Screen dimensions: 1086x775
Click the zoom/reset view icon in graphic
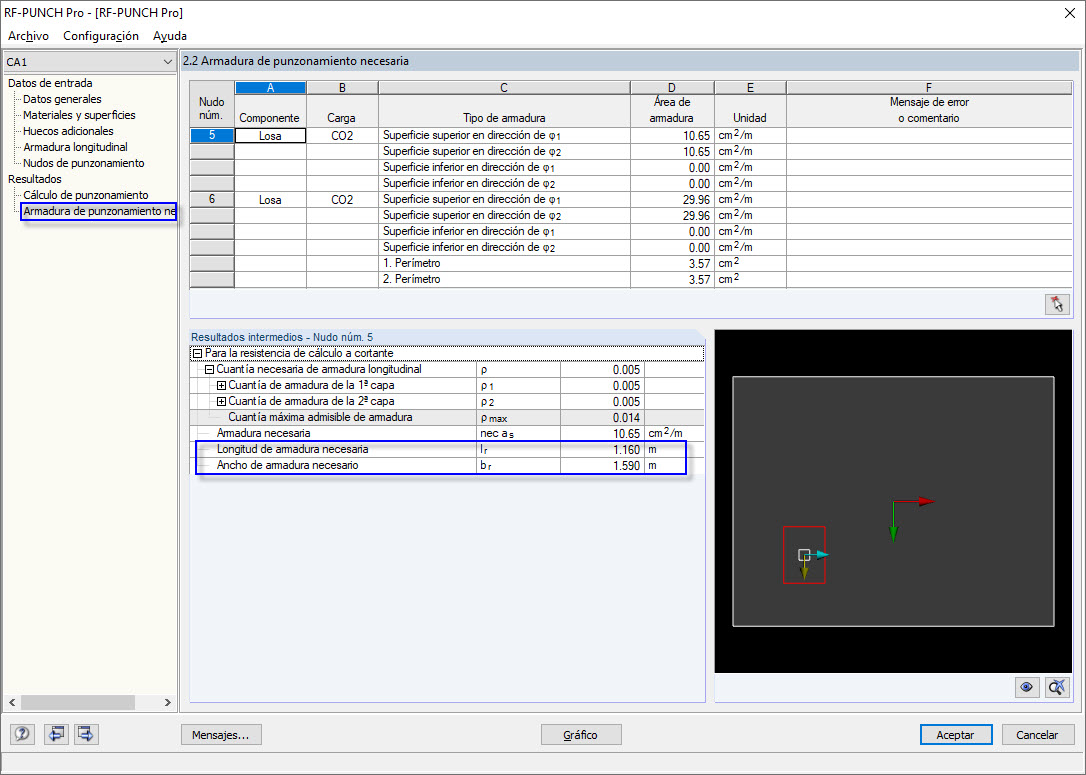[x=1057, y=687]
